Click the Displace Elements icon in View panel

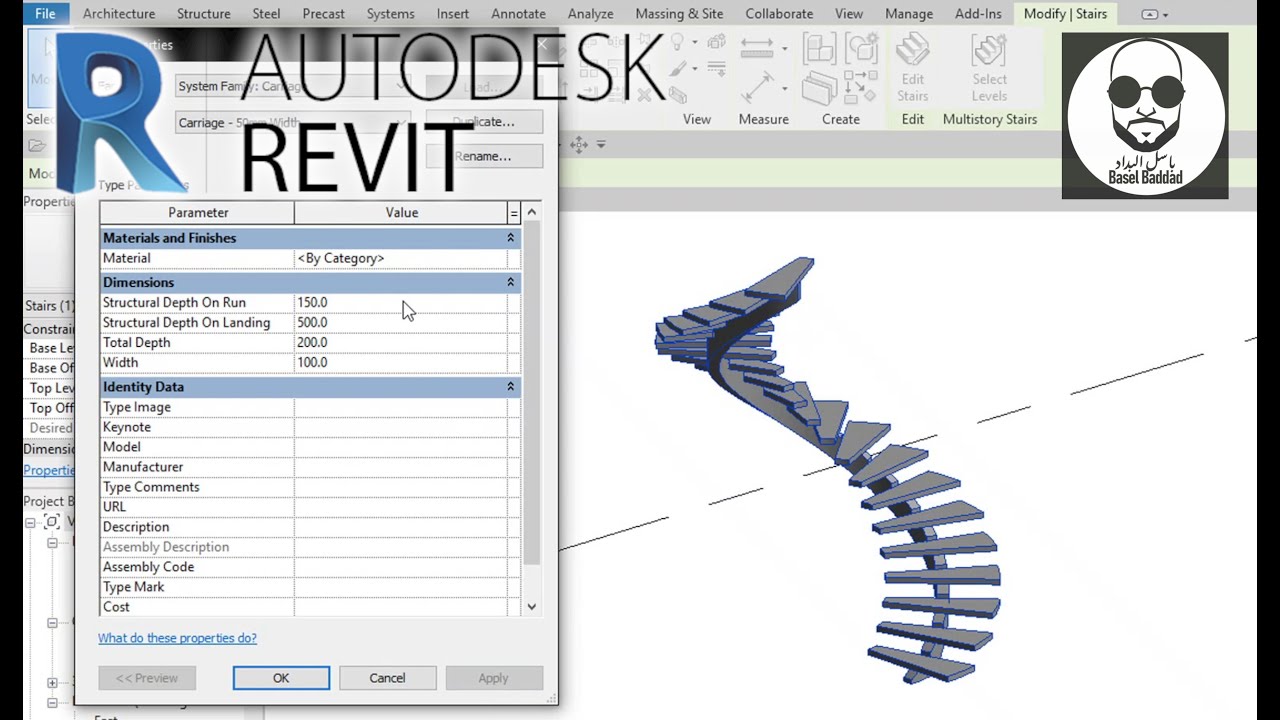coord(716,43)
